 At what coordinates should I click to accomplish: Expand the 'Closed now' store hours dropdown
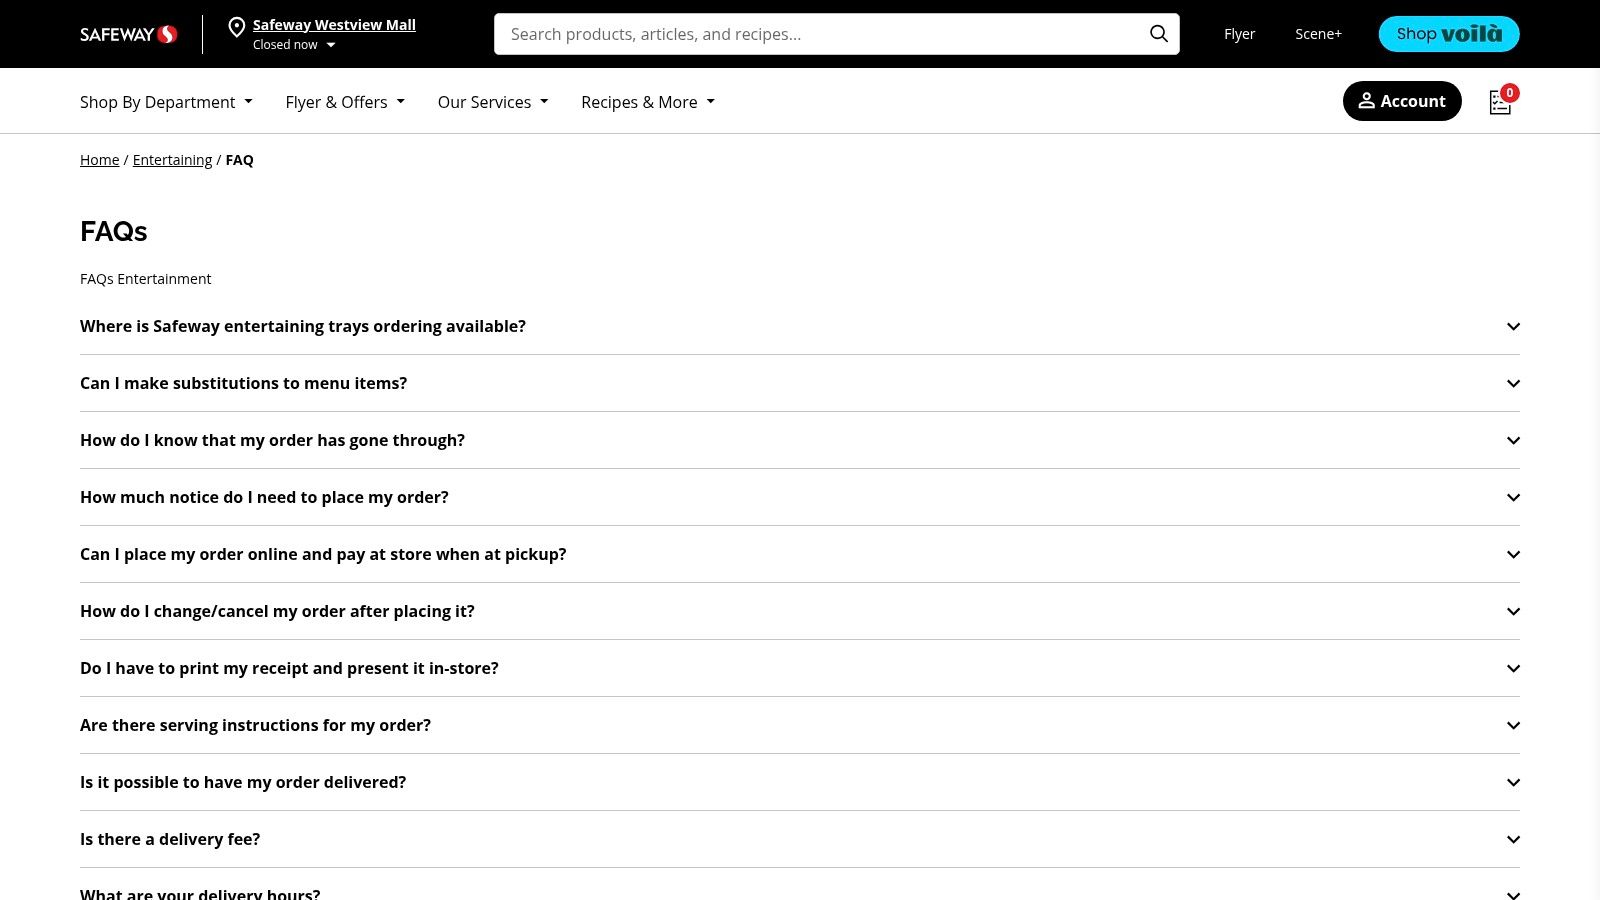(x=294, y=45)
